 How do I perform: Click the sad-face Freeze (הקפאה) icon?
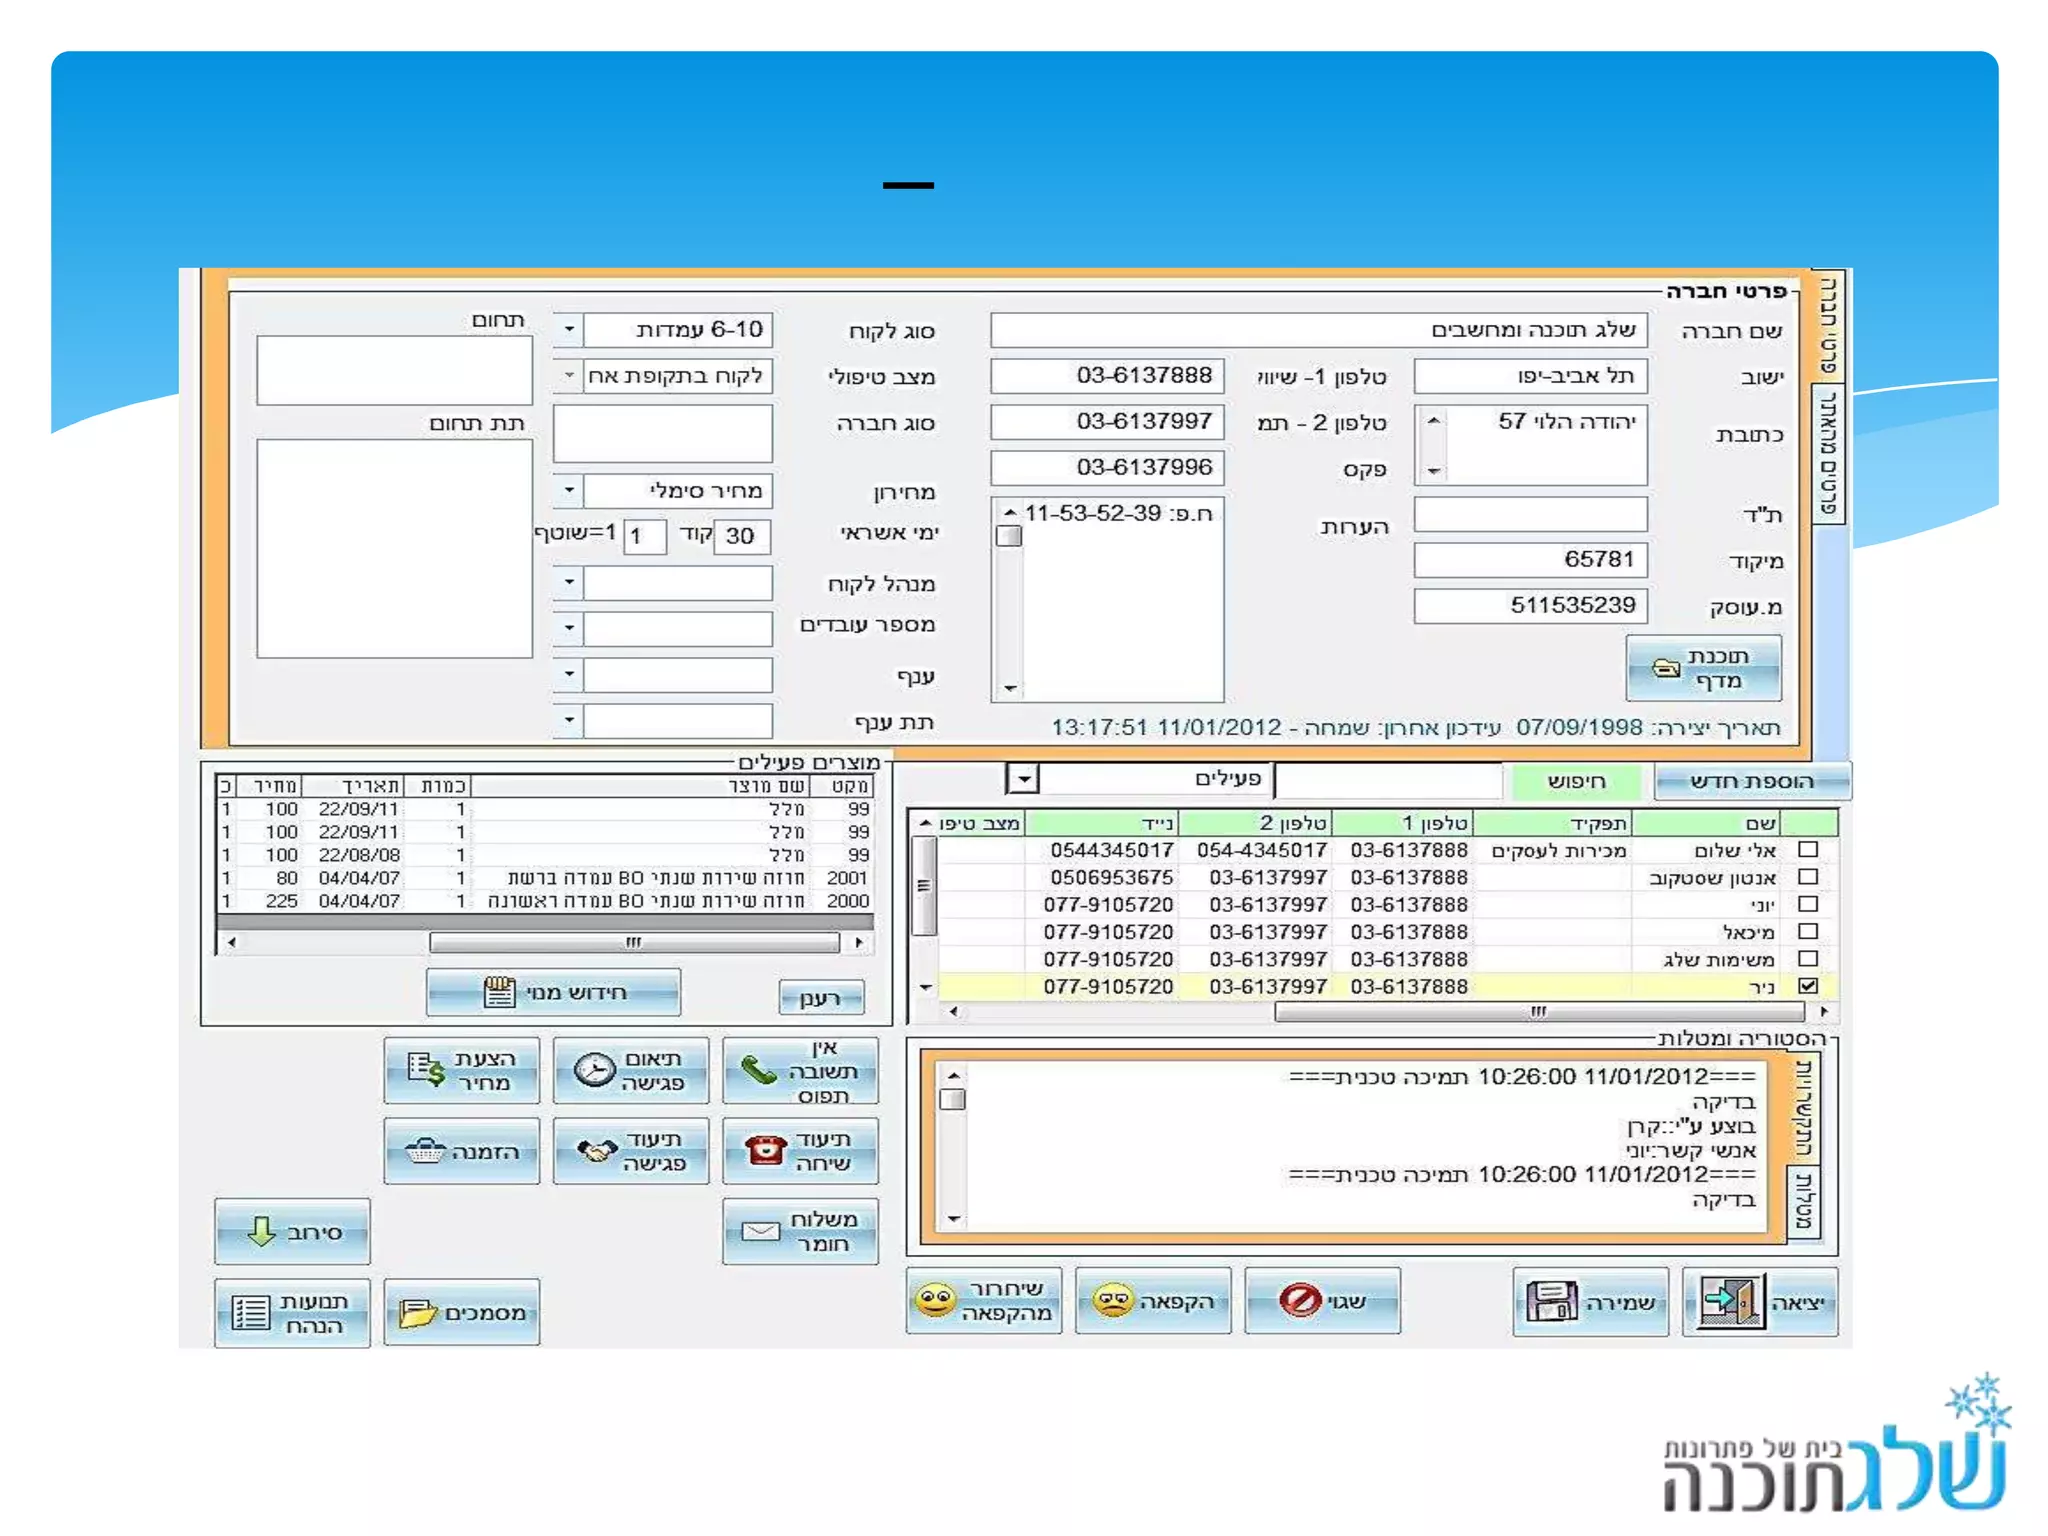tap(1112, 1300)
